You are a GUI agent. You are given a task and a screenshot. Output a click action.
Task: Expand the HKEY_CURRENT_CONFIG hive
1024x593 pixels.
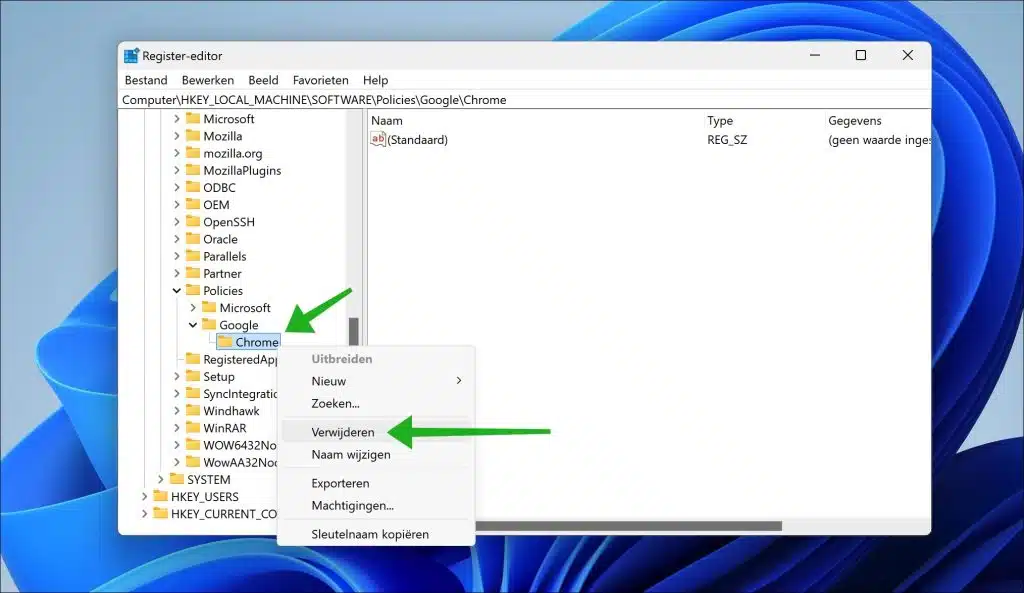(x=144, y=513)
